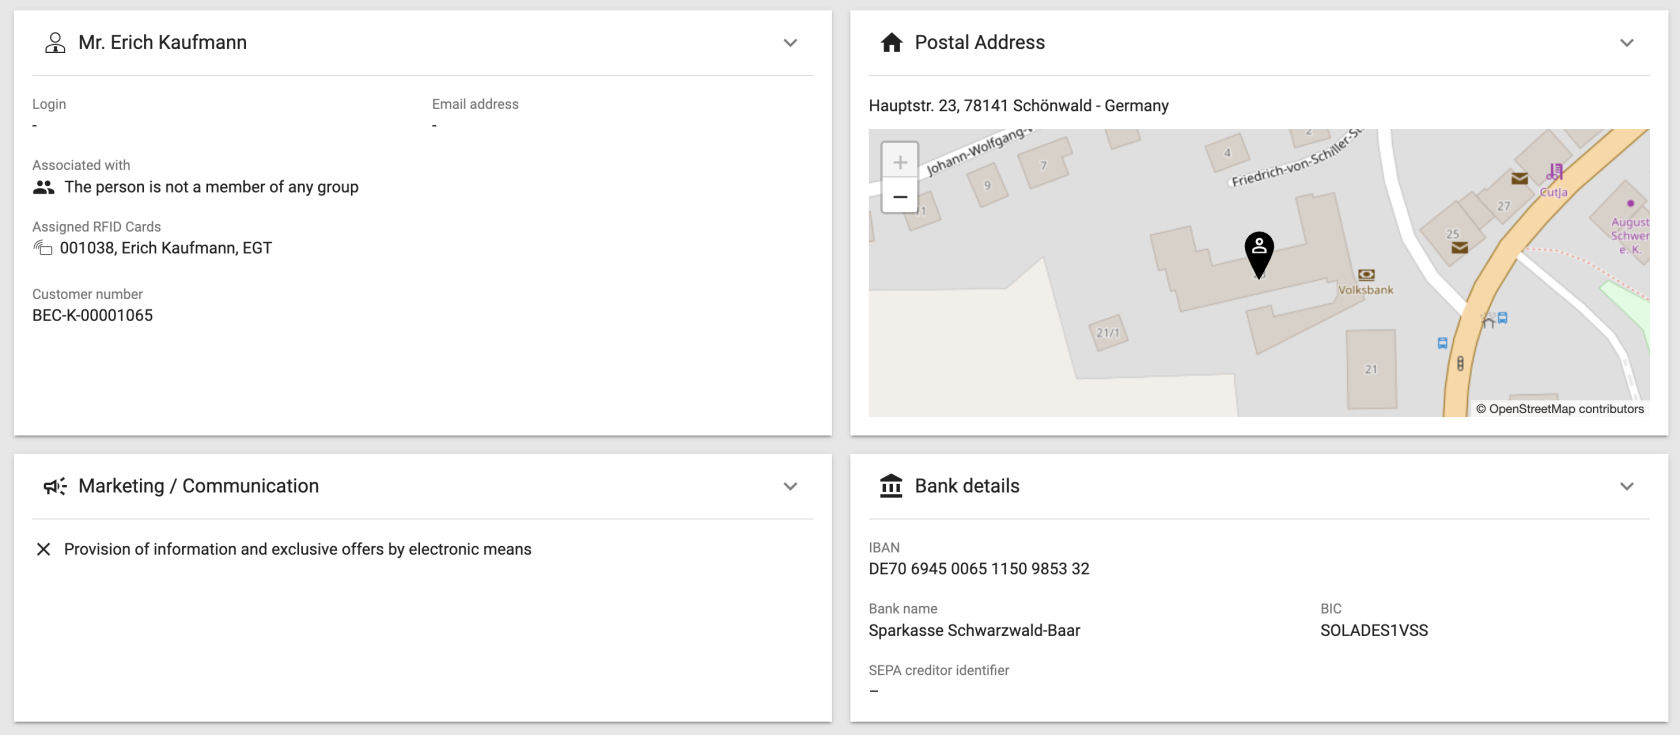Click building number 21/1 on the map
This screenshot has height=735, width=1680.
(1108, 333)
